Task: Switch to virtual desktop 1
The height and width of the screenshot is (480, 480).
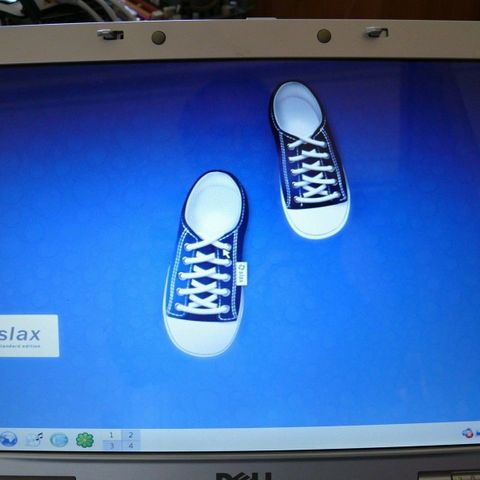Action: pos(111,435)
